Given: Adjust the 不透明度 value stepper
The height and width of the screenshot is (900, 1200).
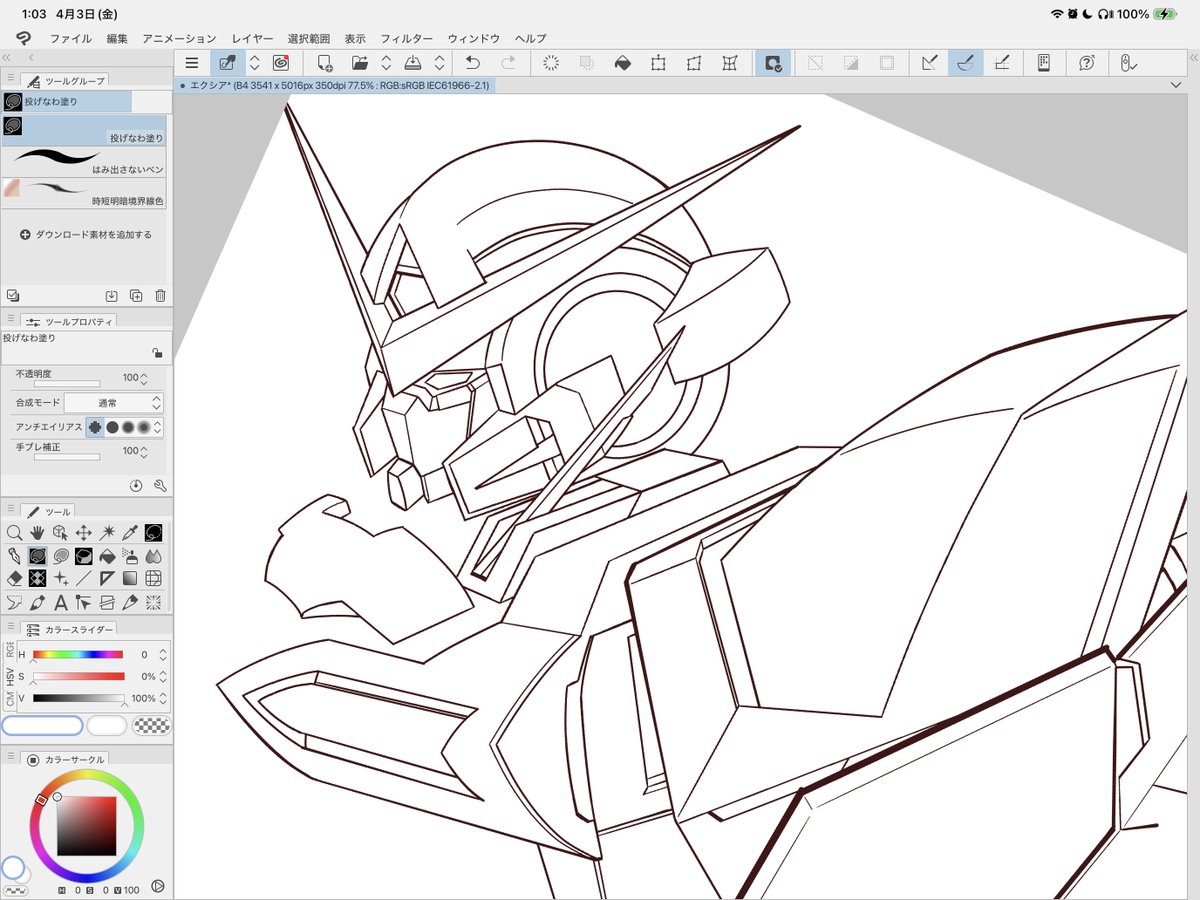Looking at the screenshot, I should (144, 378).
